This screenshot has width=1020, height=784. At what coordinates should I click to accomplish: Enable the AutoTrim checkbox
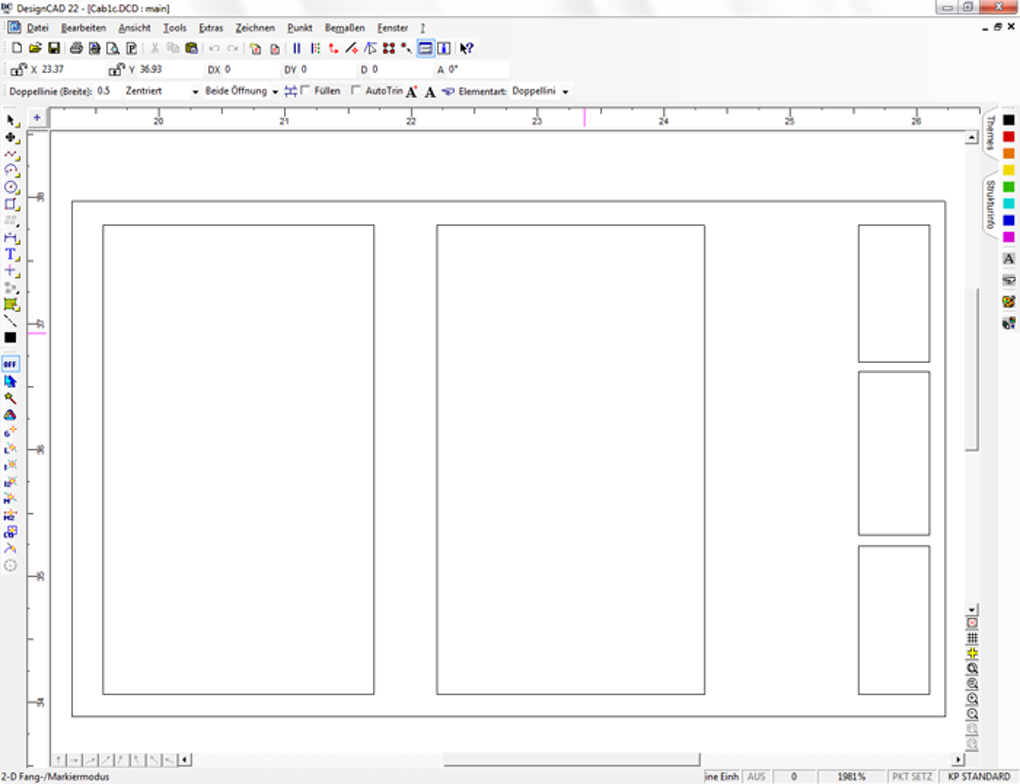(x=353, y=88)
